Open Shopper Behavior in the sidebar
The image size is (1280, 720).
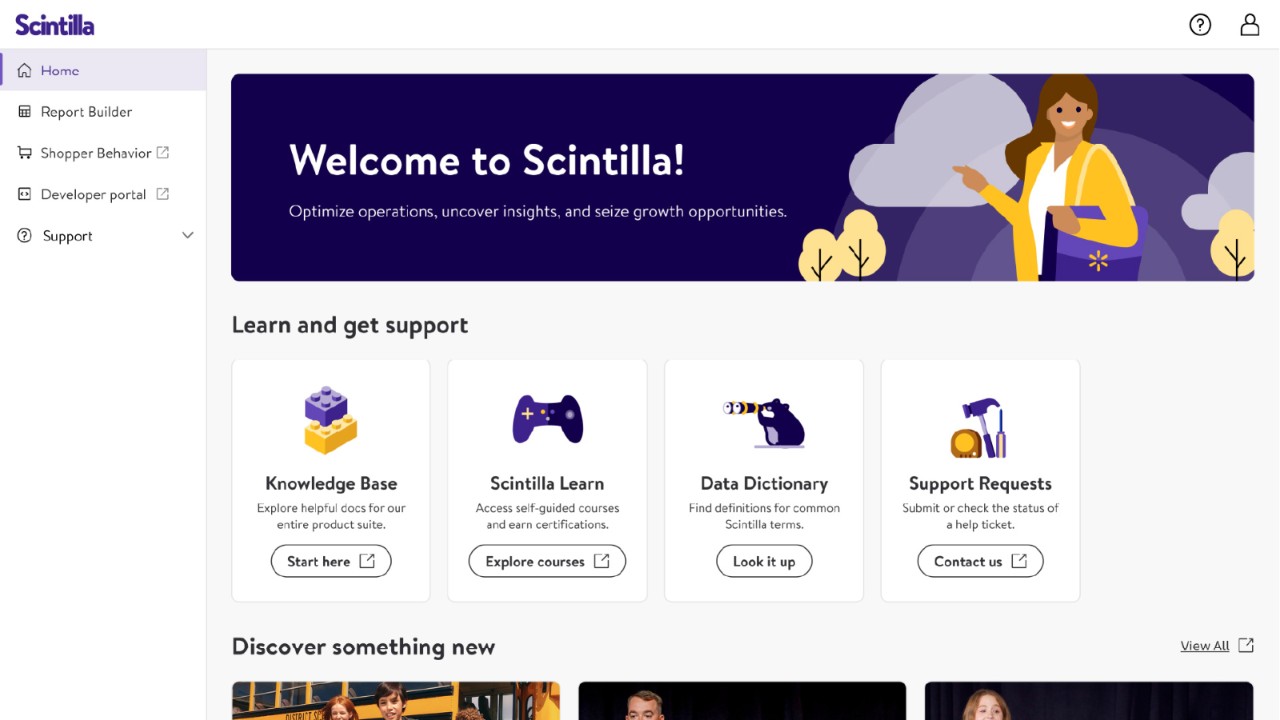pyautogui.click(x=96, y=153)
